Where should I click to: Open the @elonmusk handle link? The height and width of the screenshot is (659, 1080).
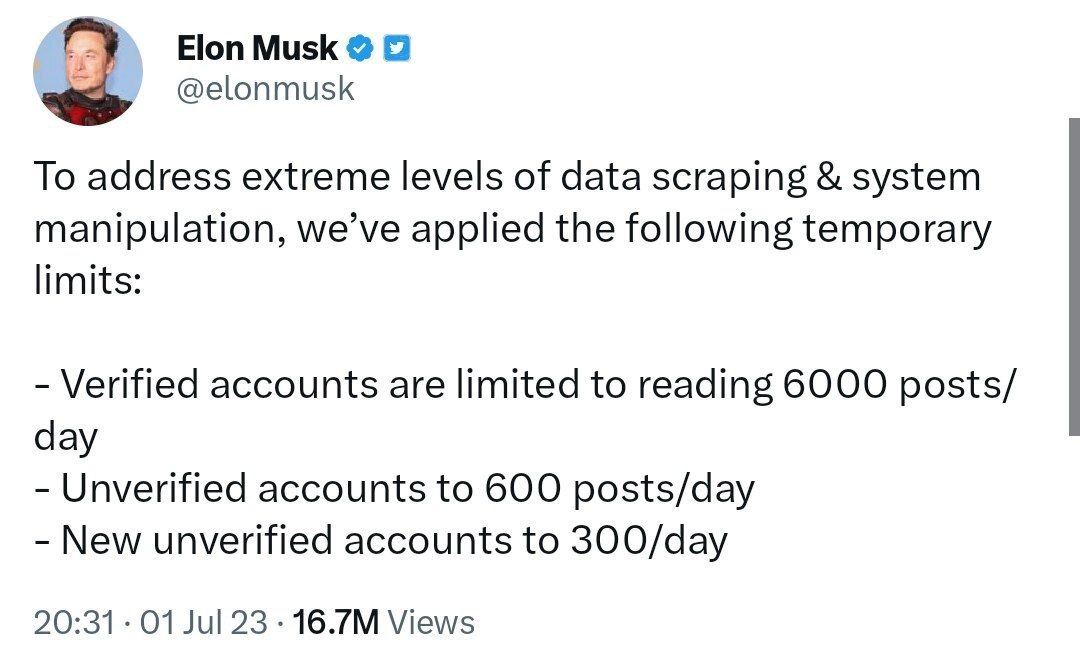pyautogui.click(x=265, y=89)
